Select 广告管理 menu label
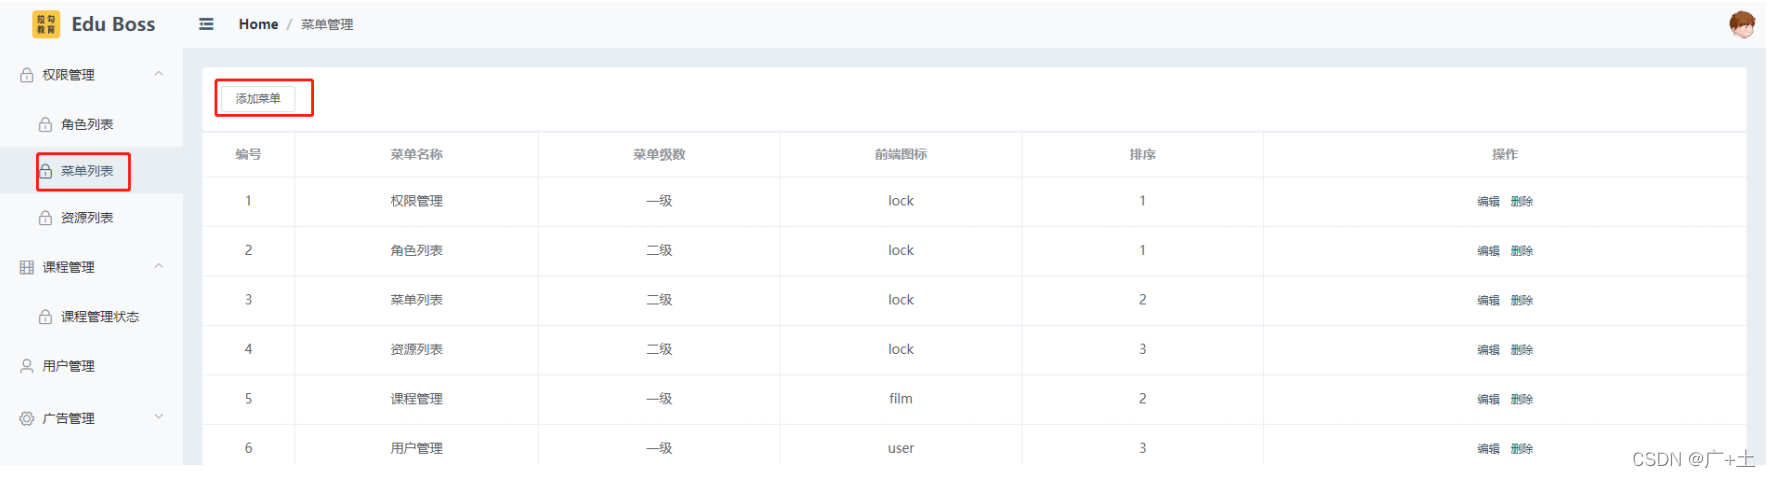The width and height of the screenshot is (1771, 478). coord(68,418)
